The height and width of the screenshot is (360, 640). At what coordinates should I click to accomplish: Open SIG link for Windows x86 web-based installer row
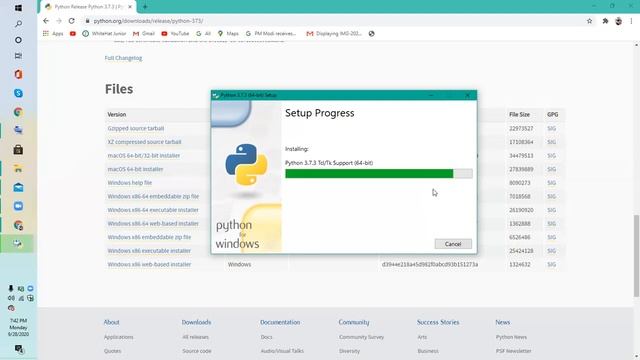point(551,264)
